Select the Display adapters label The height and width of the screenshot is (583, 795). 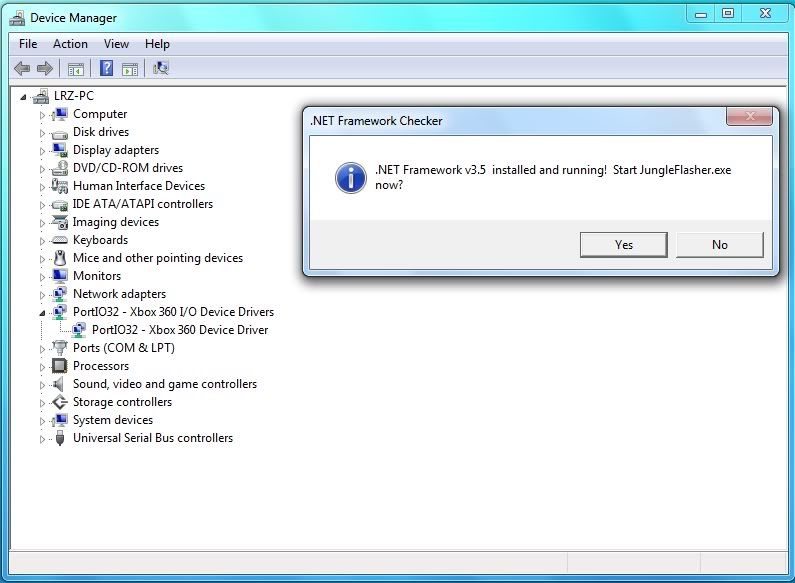pos(116,150)
